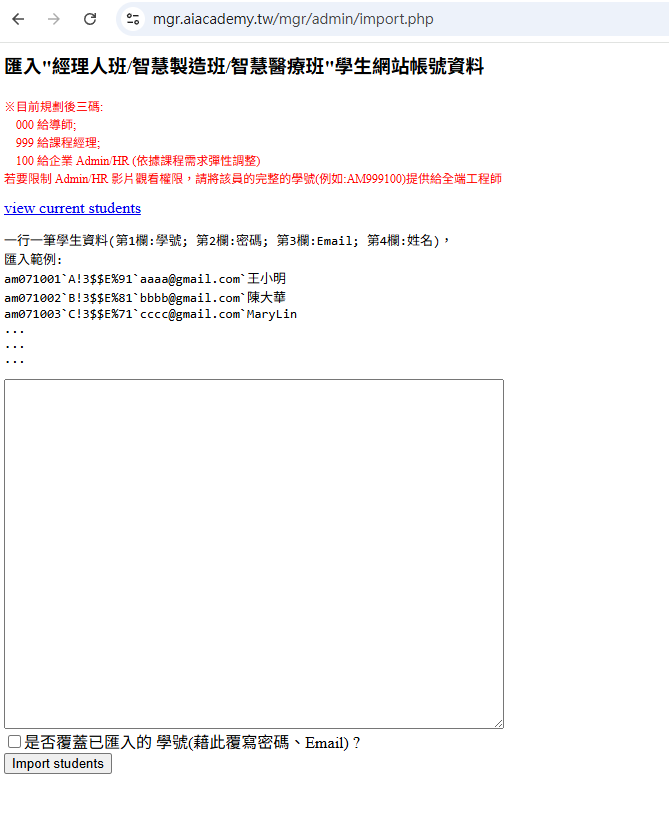The image size is (669, 829).
Task: Click inside the large student data textarea
Action: pyautogui.click(x=253, y=553)
